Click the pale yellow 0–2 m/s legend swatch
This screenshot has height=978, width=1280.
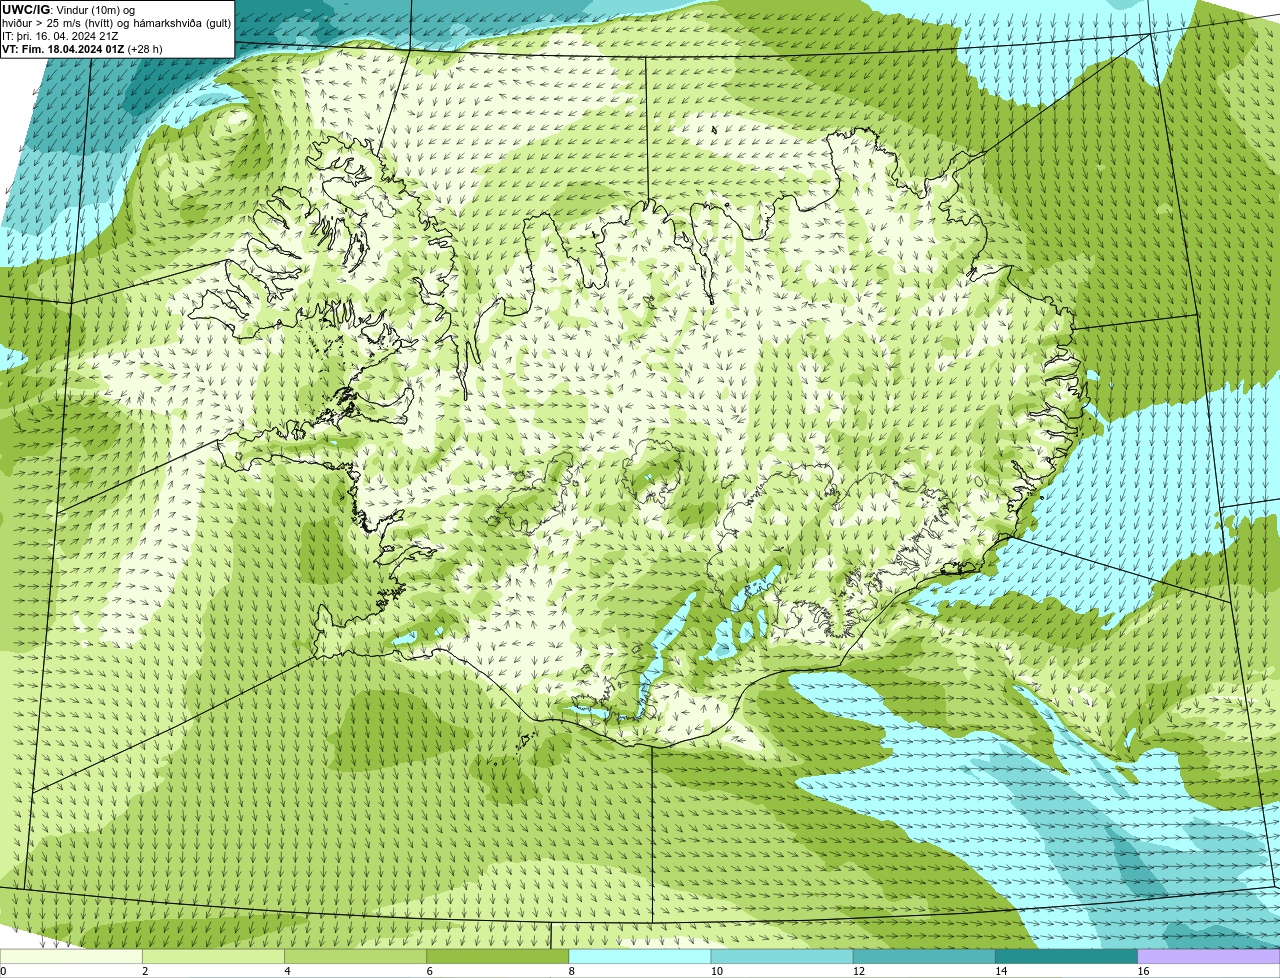pos(71,956)
